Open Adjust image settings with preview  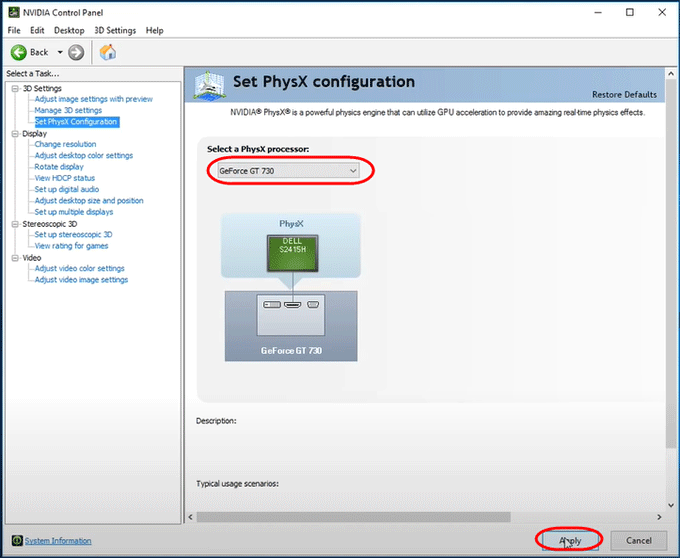(x=94, y=99)
